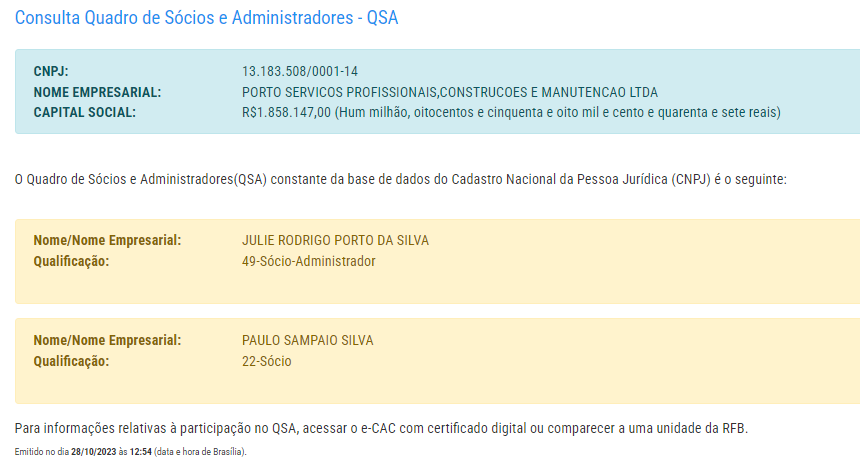Click the emission time 12:54
The width and height of the screenshot is (860, 463).
tap(140, 452)
